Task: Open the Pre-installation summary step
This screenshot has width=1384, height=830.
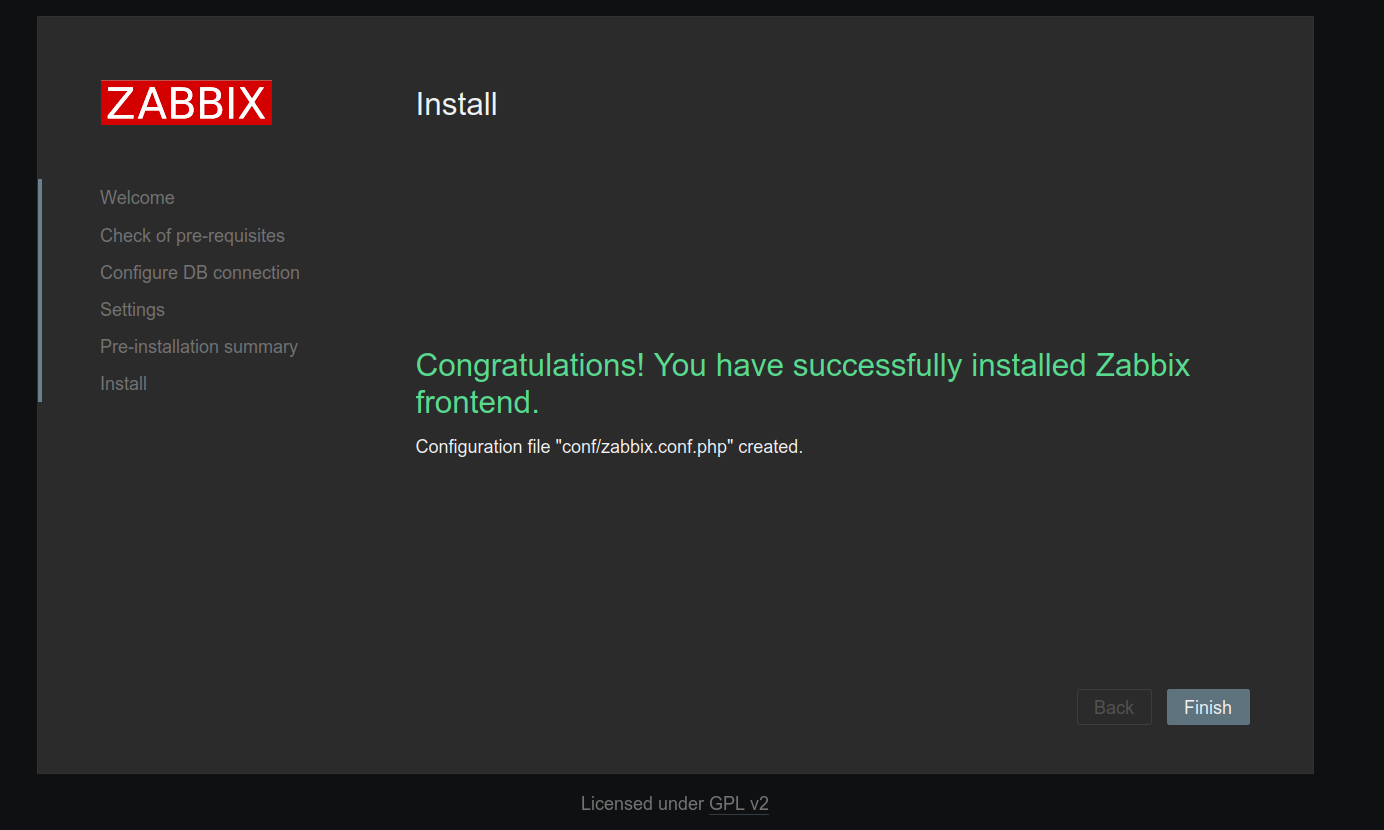Action: (199, 346)
